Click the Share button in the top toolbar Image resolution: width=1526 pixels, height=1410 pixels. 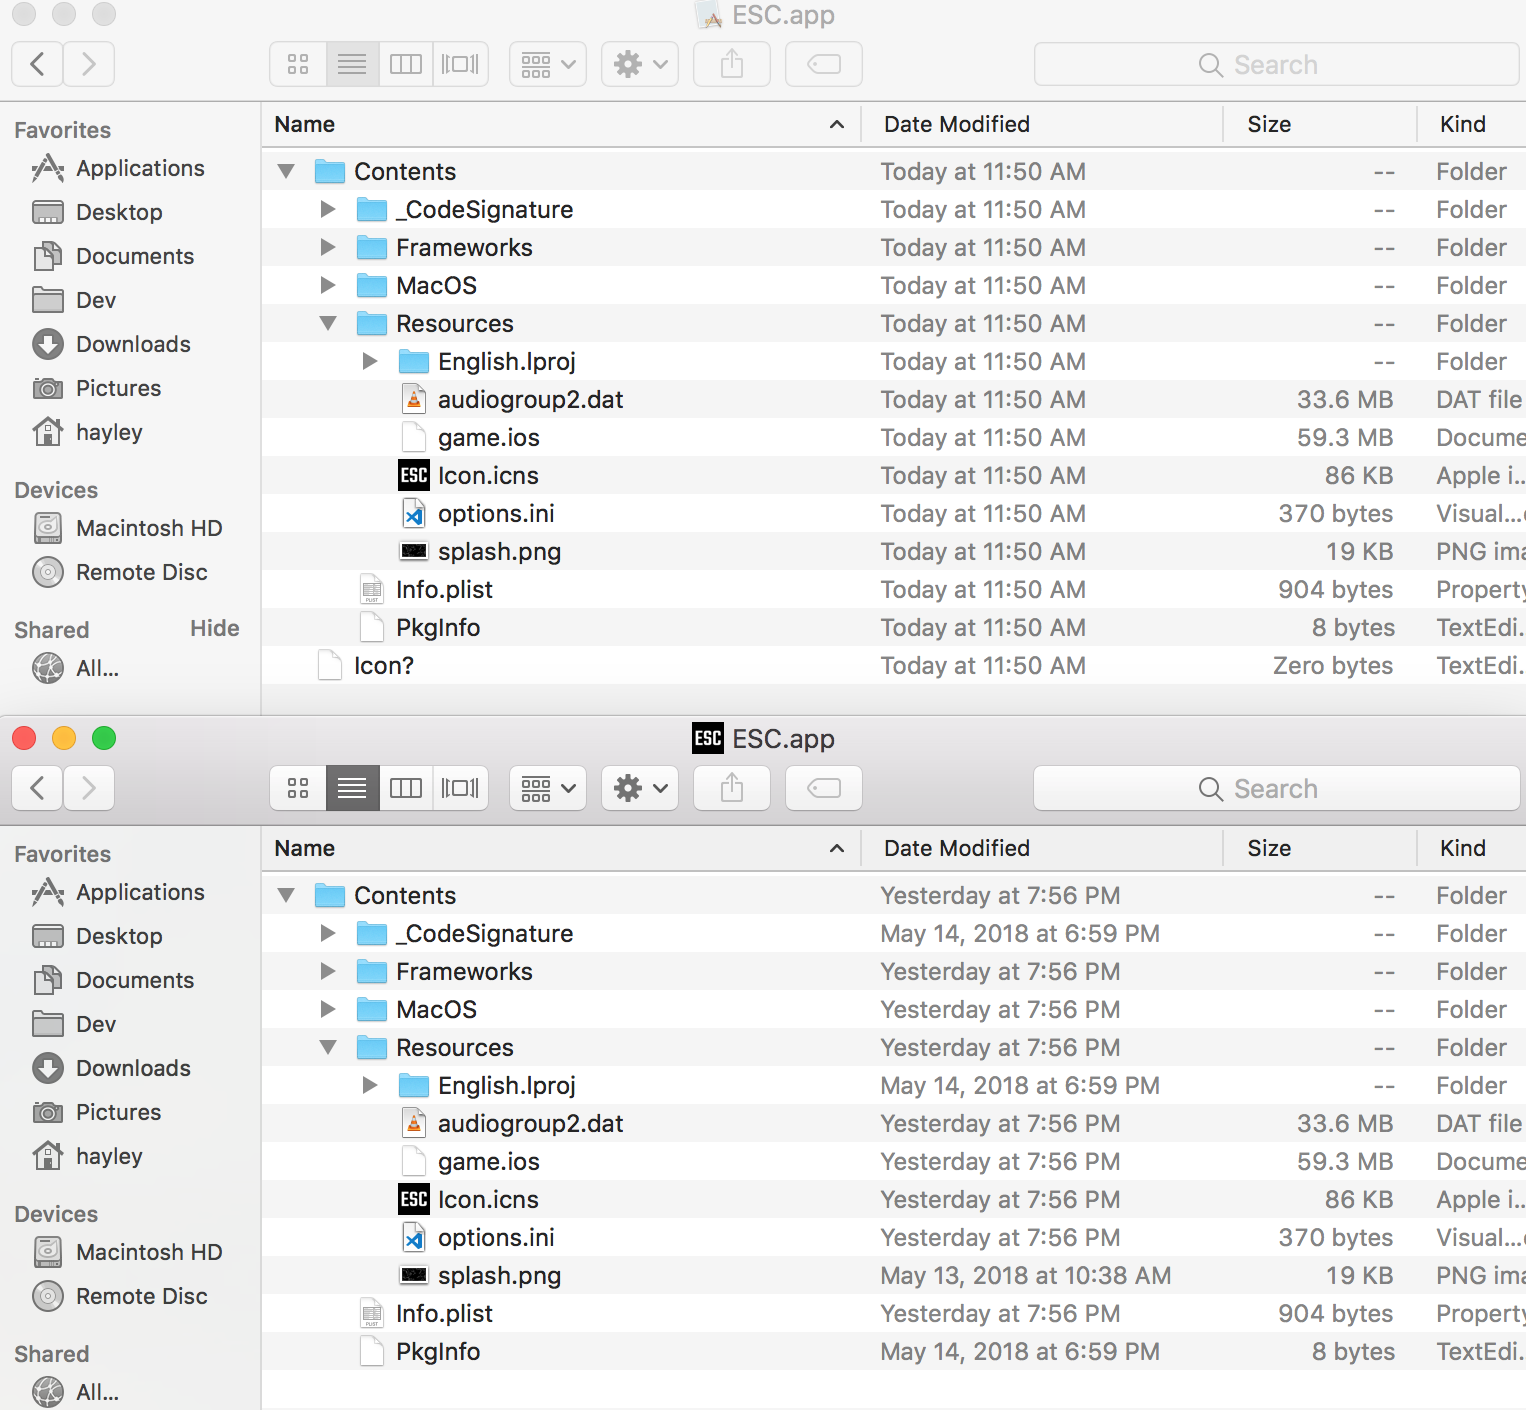coord(731,63)
